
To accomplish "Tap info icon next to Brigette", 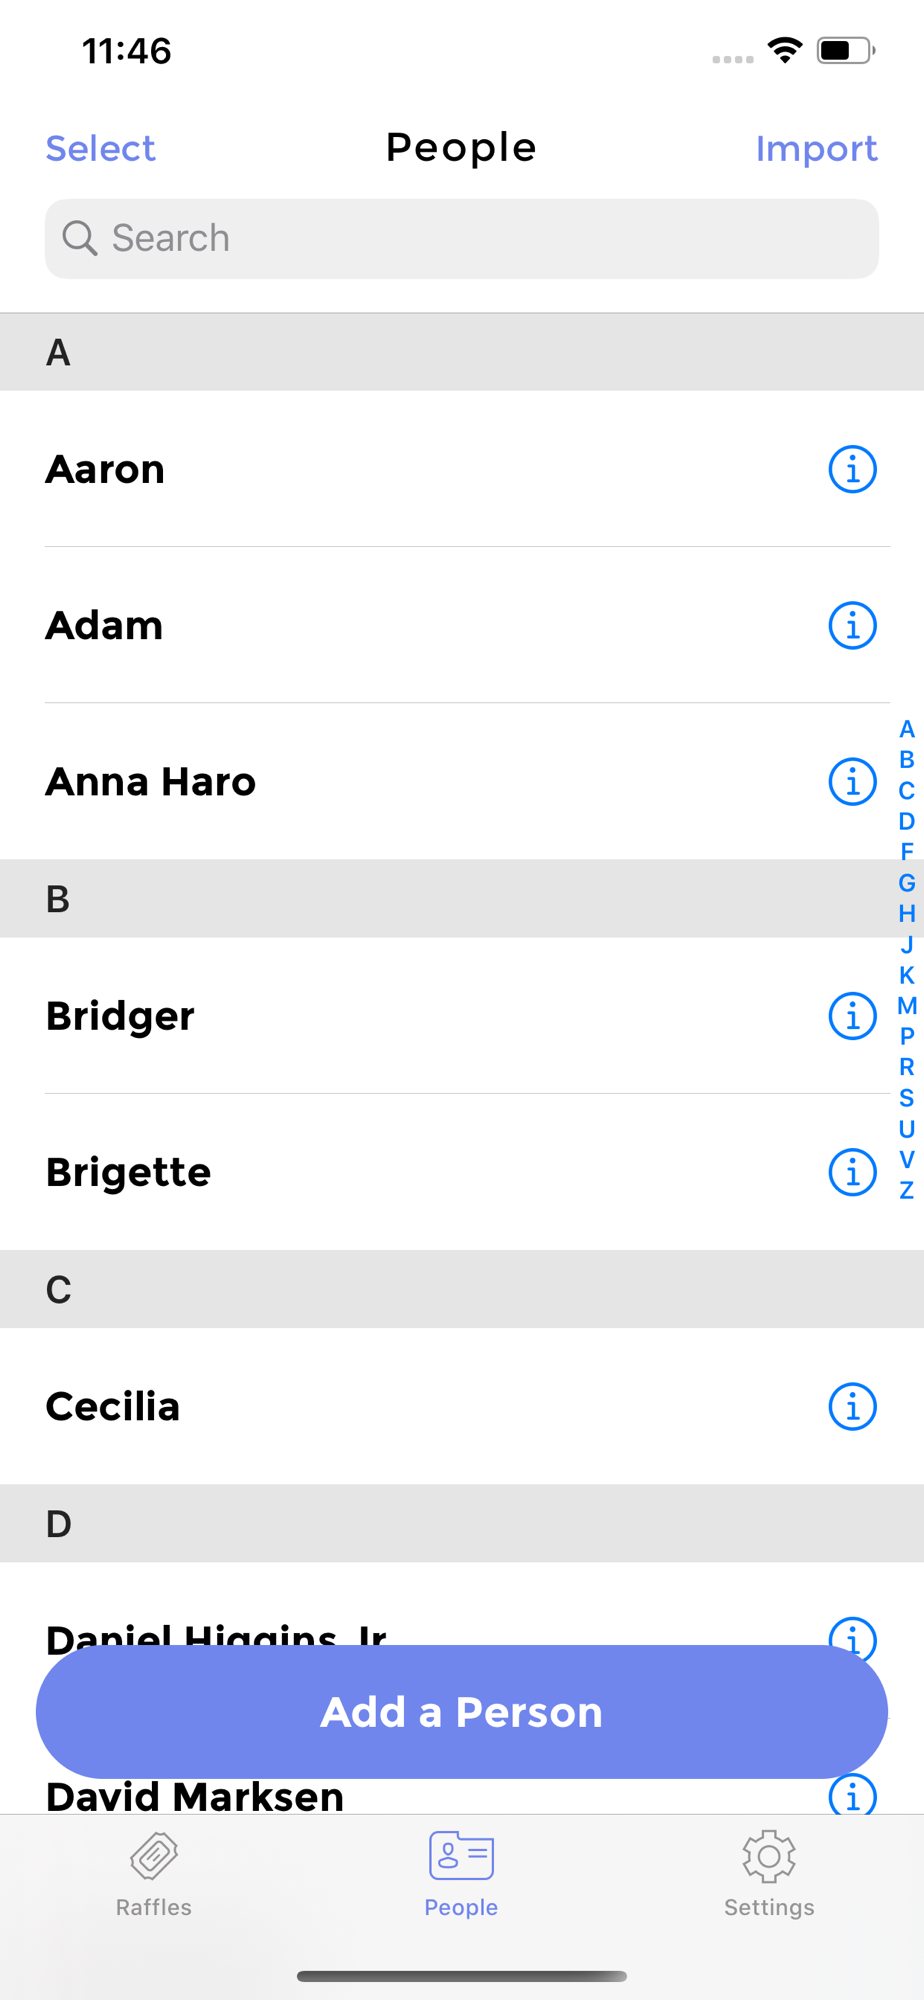I will point(852,1172).
